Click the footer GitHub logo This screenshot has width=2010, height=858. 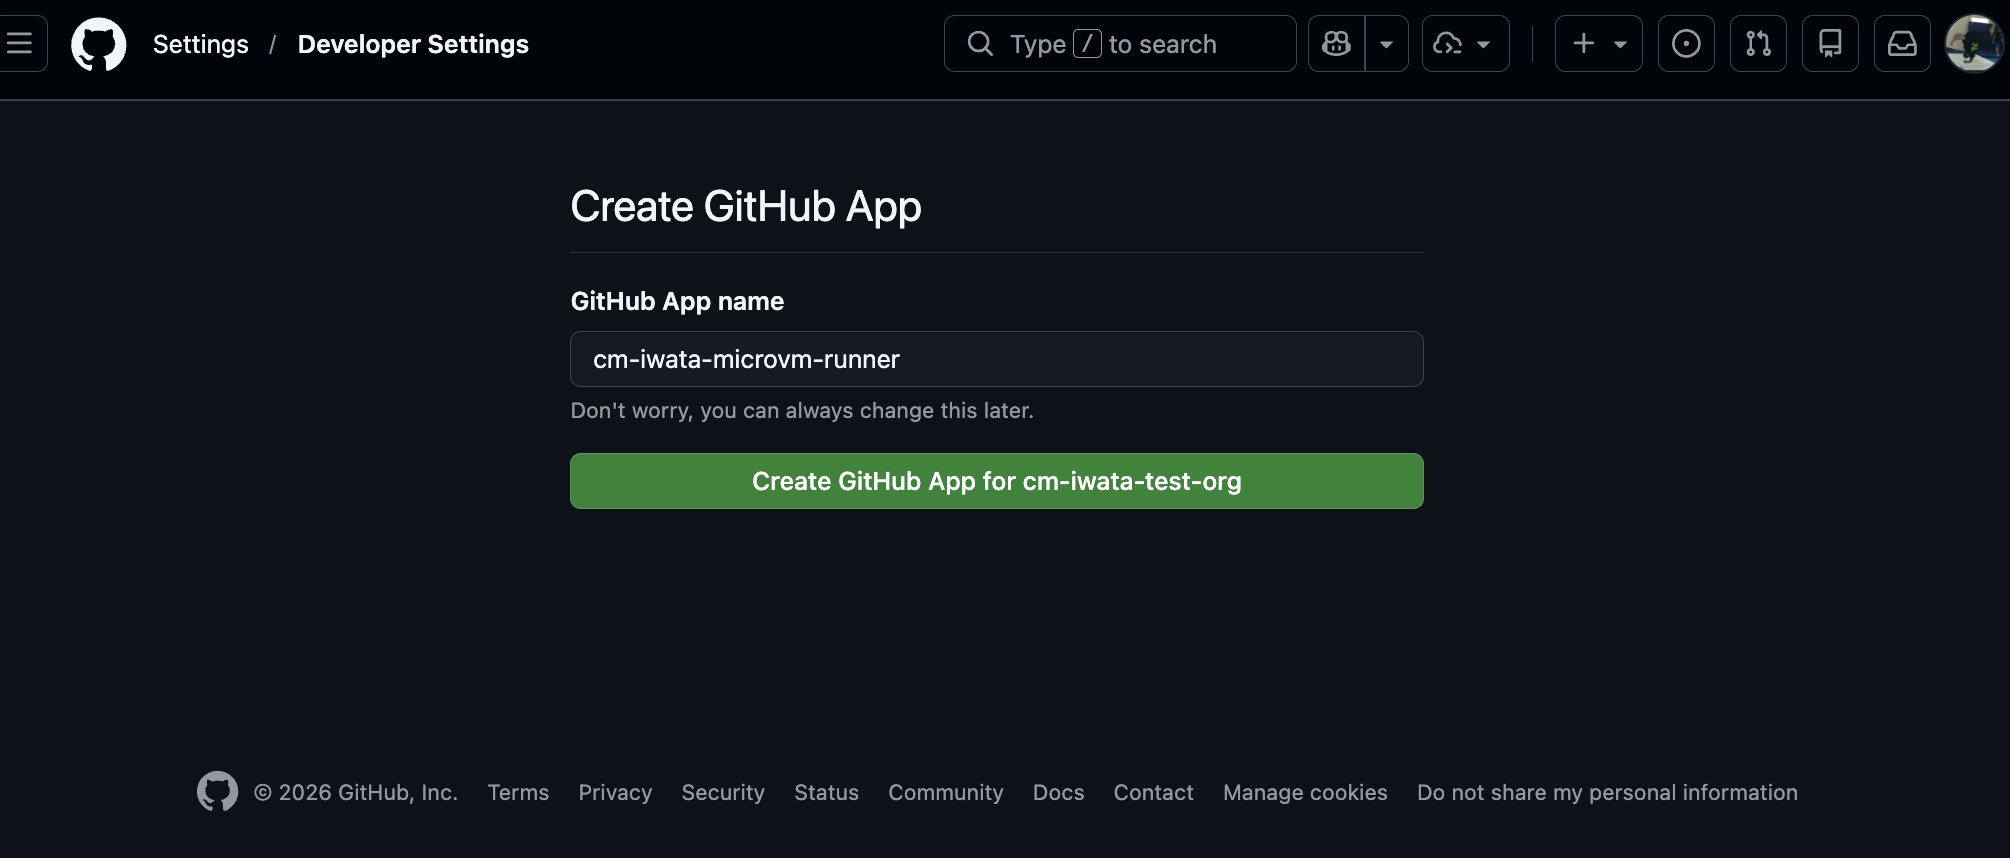[x=217, y=792]
